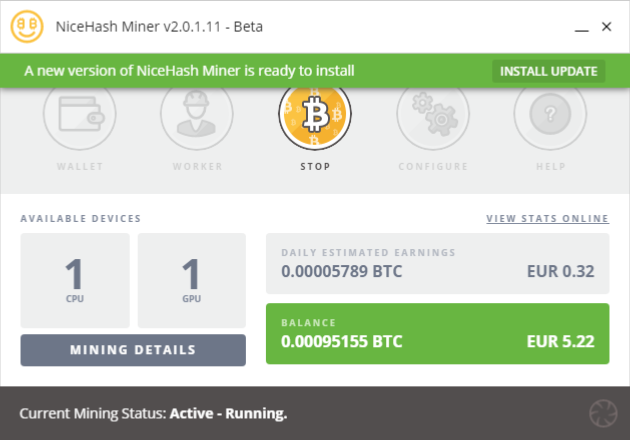This screenshot has height=440, width=630.
Task: Click the Help label text
Action: pos(550,167)
